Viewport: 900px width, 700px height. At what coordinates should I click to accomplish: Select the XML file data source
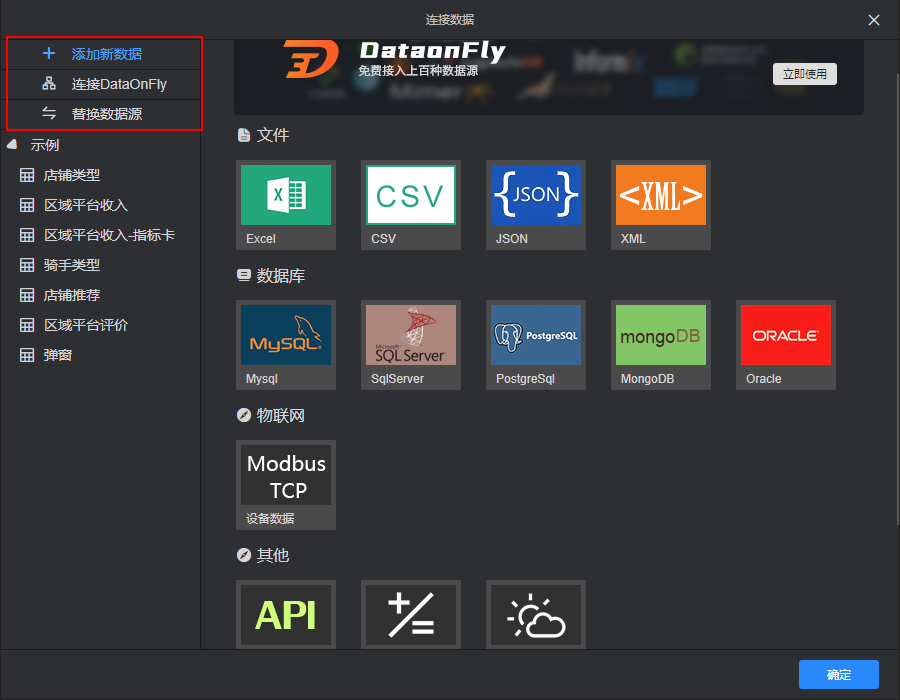coord(661,205)
